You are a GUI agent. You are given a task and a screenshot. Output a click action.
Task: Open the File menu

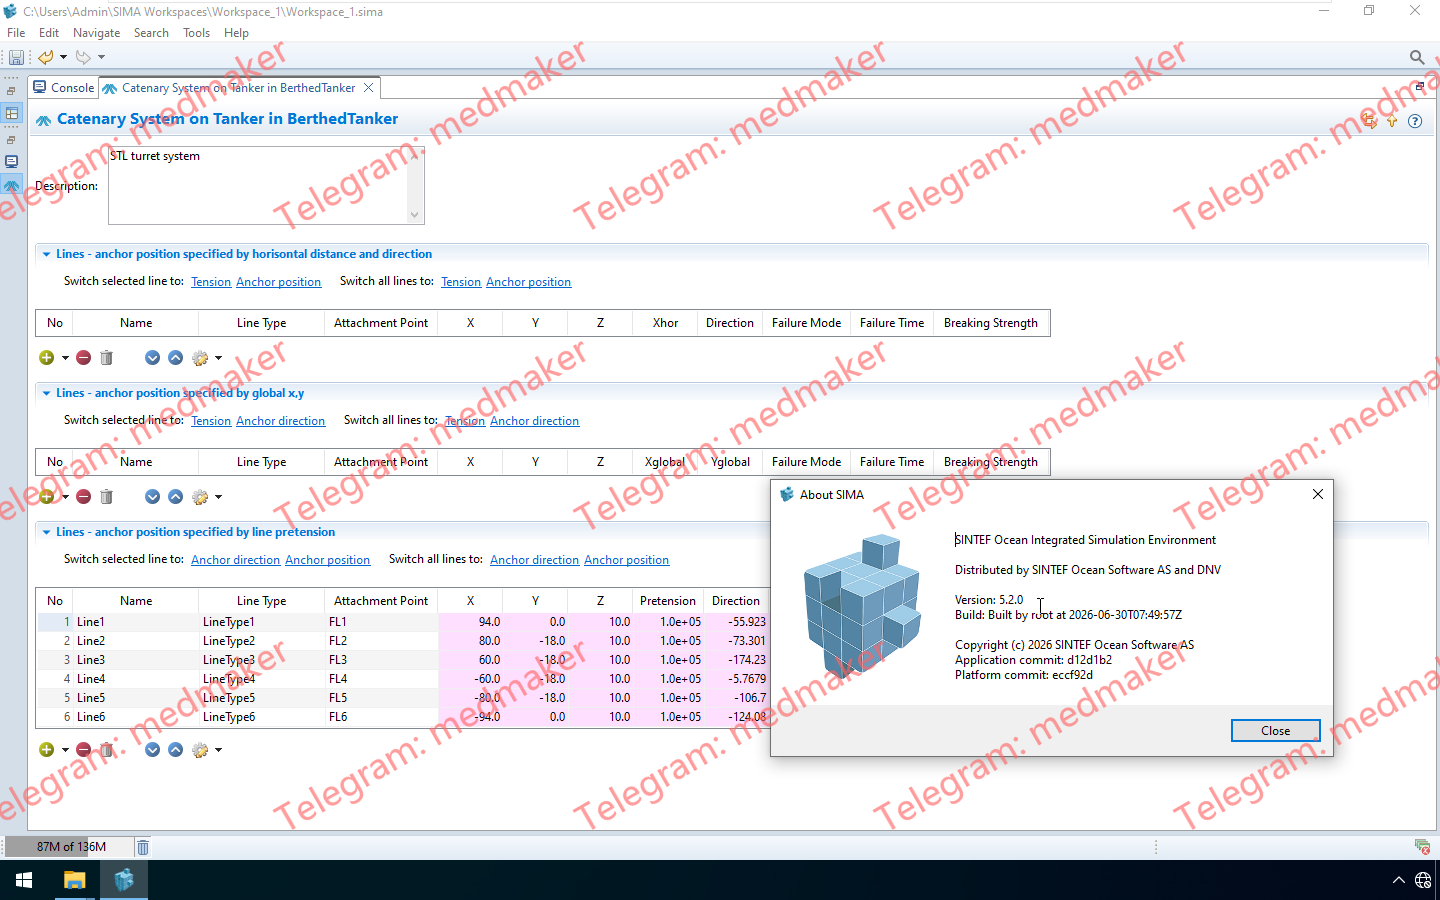pyautogui.click(x=16, y=33)
